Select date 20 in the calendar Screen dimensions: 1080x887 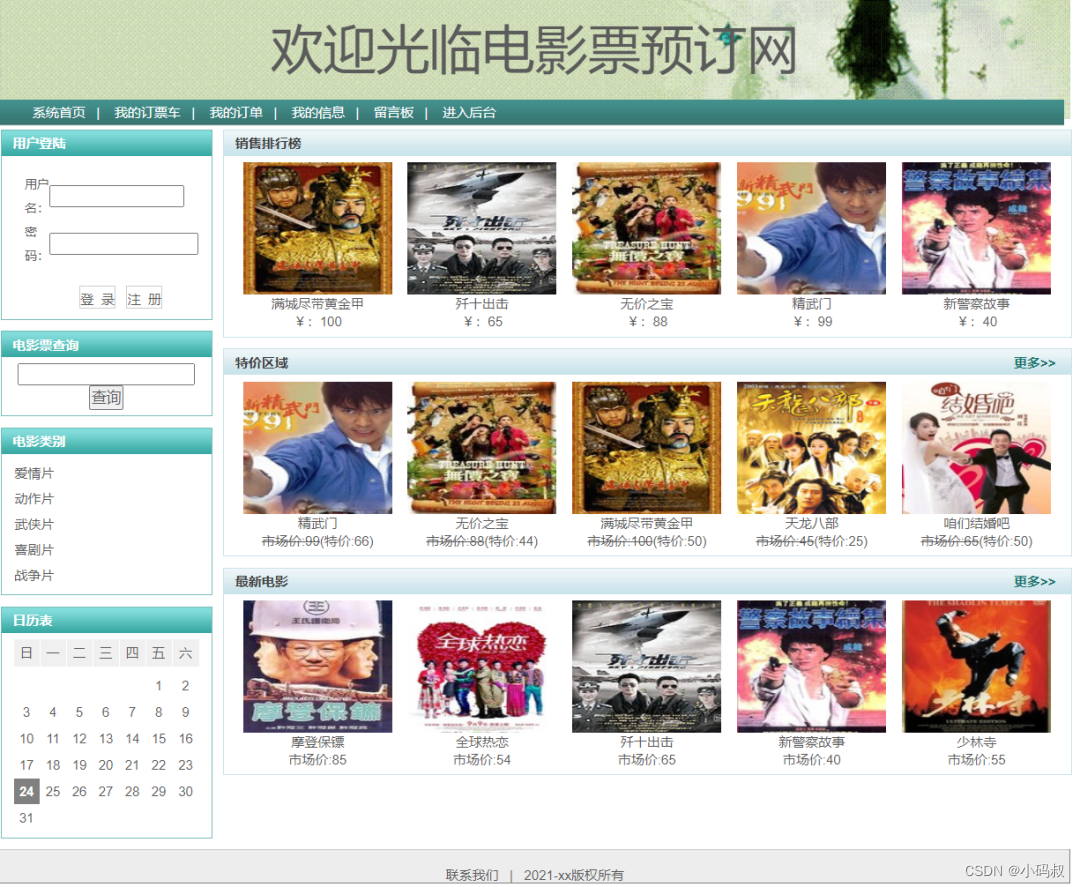click(x=105, y=765)
